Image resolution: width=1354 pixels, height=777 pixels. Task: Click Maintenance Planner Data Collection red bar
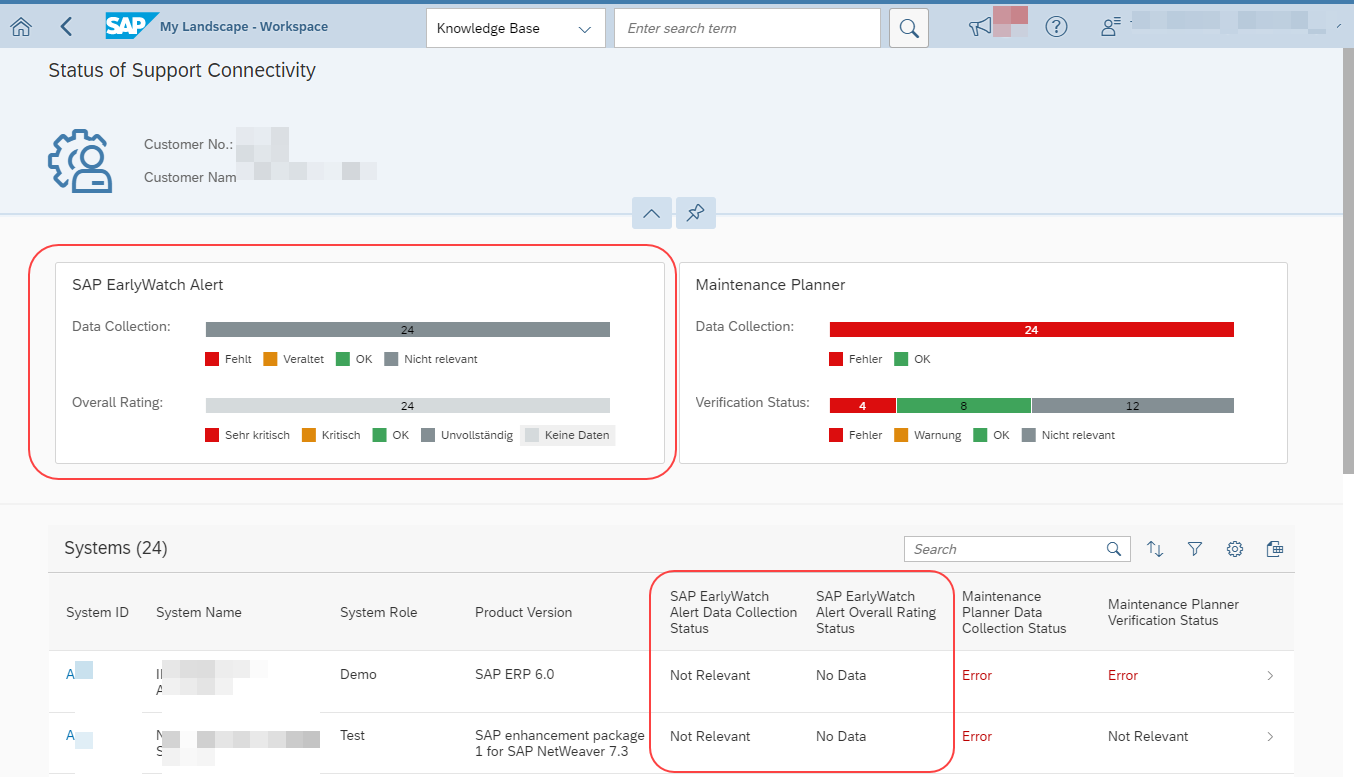tap(1031, 329)
